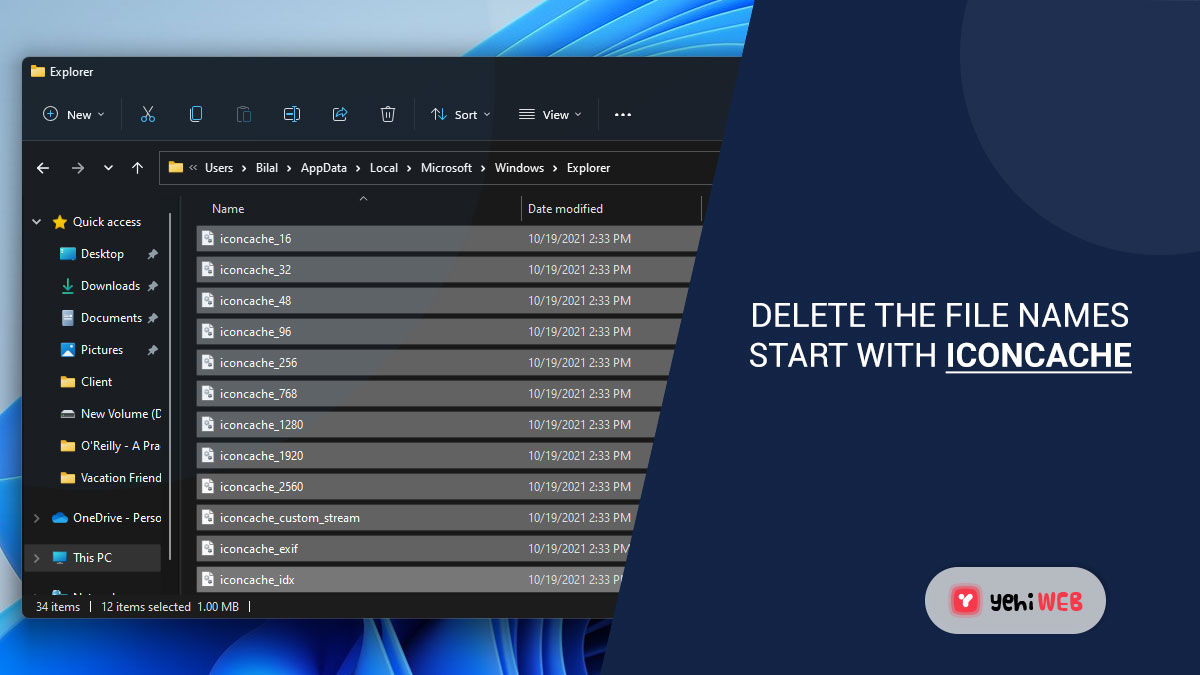The image size is (1200, 675).
Task: Open the See more three-dots menu
Action: pos(623,115)
